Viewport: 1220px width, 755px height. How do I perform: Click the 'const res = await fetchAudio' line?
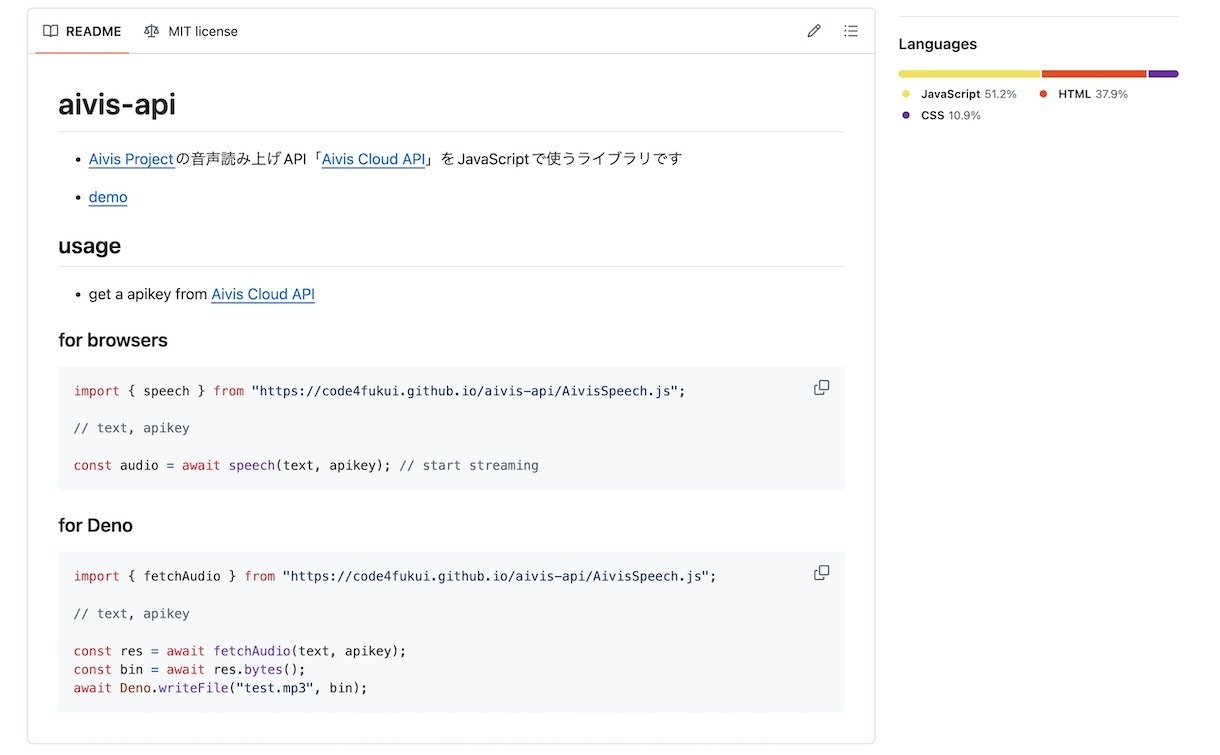click(240, 651)
